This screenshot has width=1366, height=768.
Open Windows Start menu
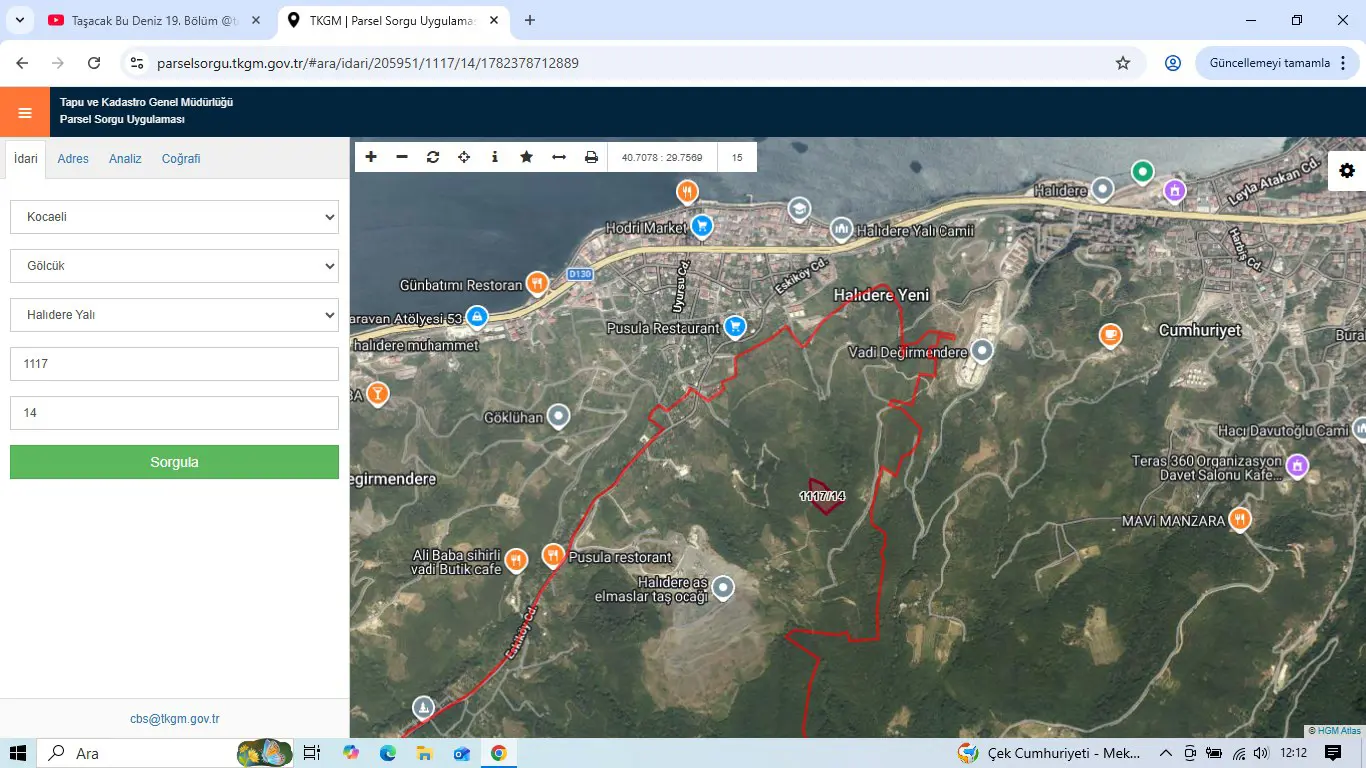(18, 753)
